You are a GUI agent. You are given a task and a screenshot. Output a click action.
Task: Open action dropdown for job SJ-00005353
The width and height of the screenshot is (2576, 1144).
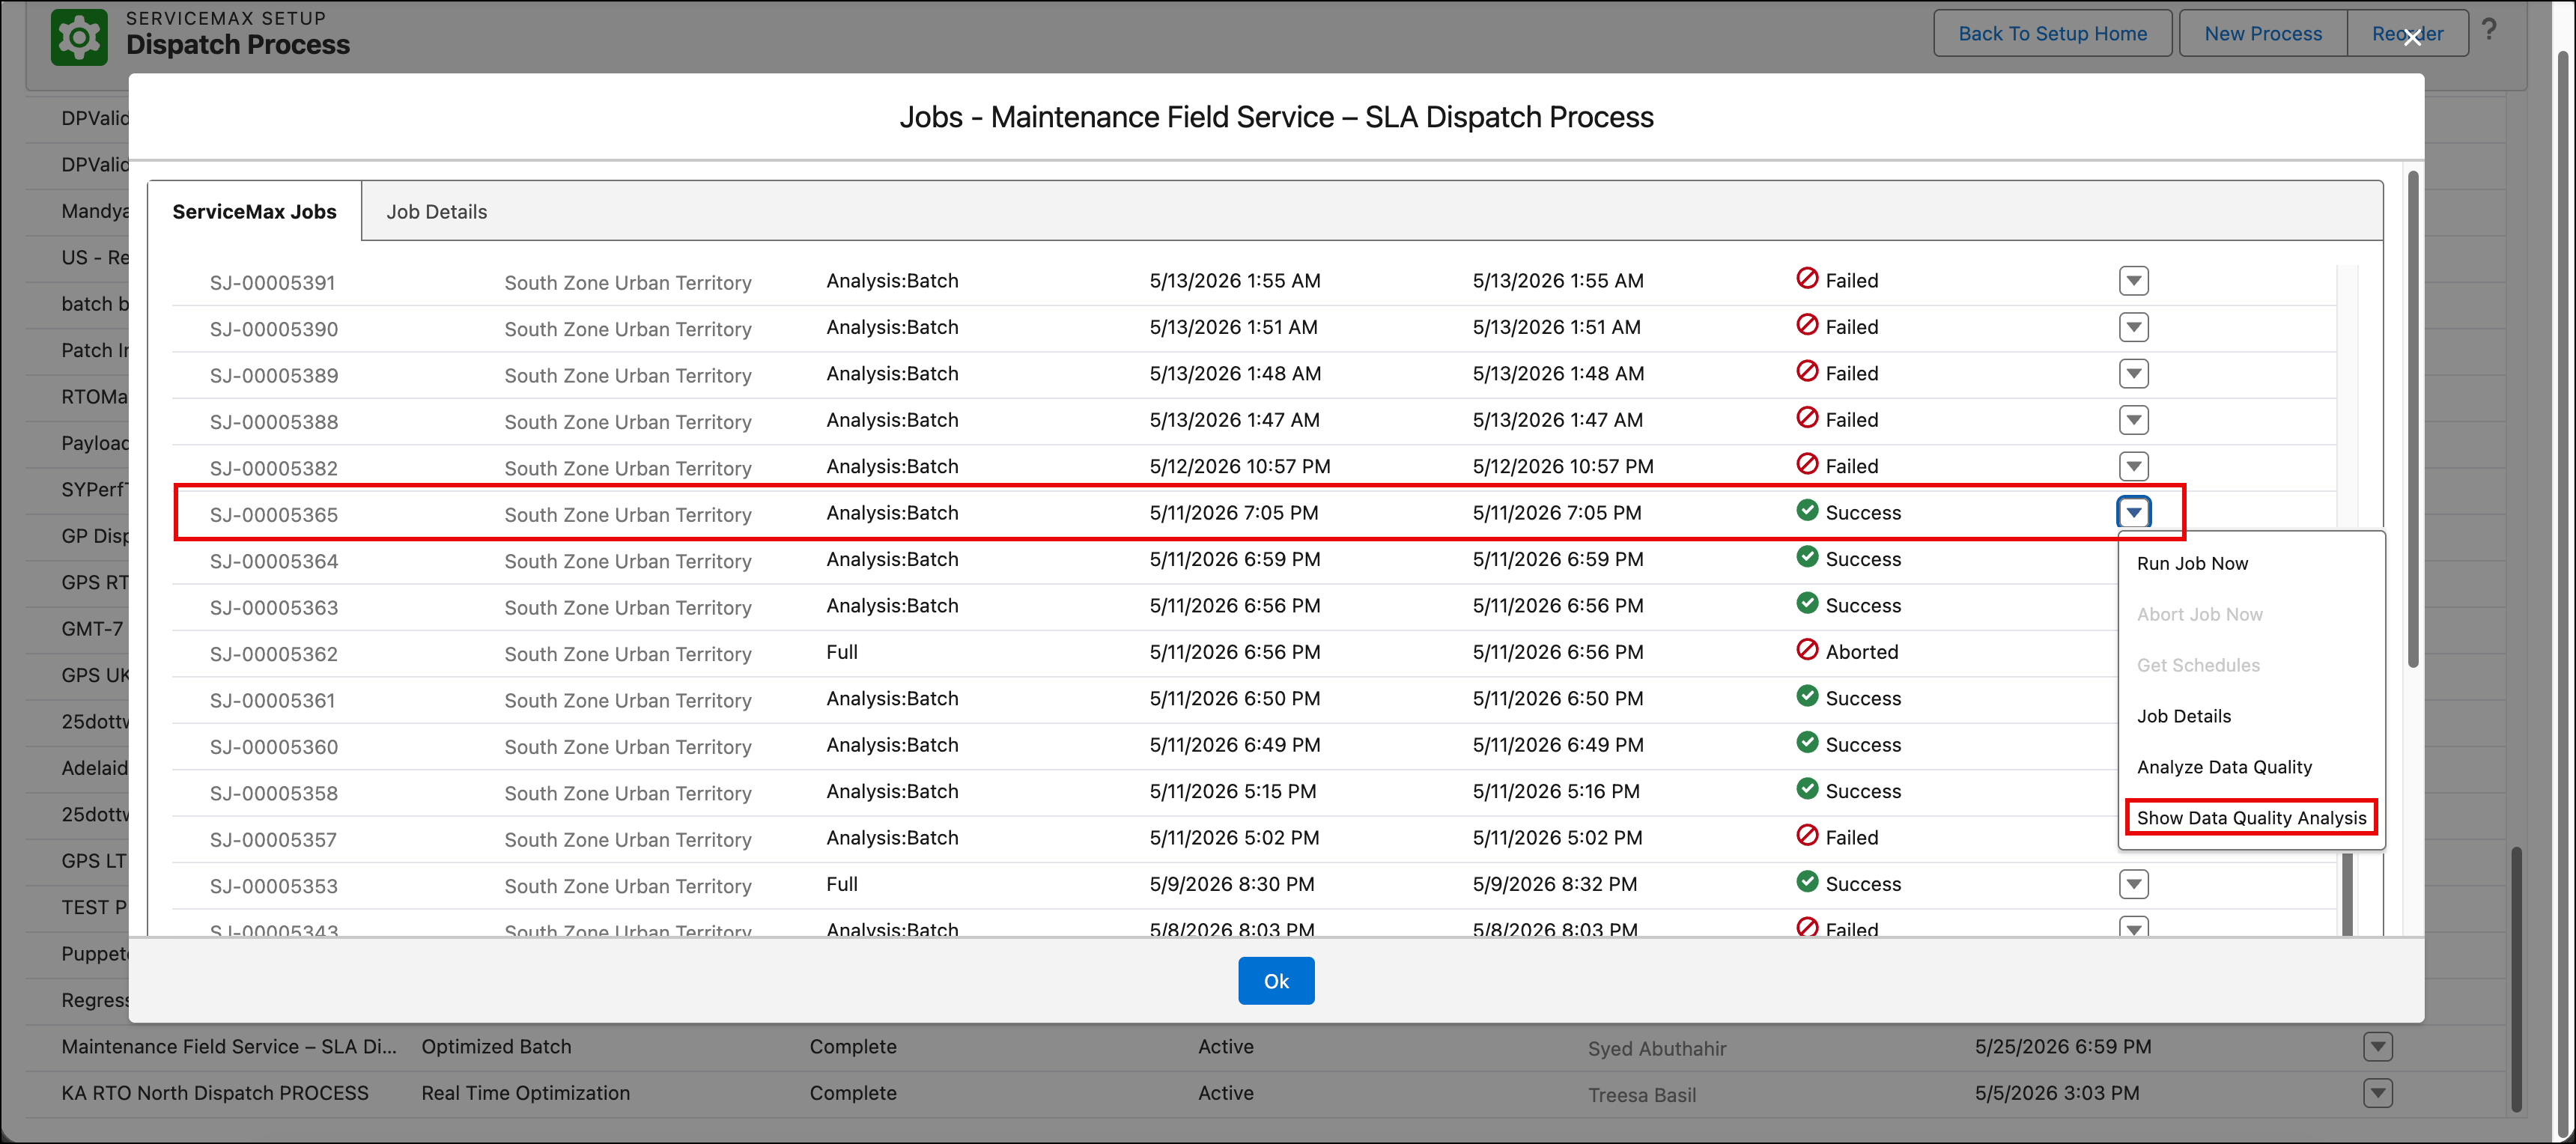tap(2133, 884)
